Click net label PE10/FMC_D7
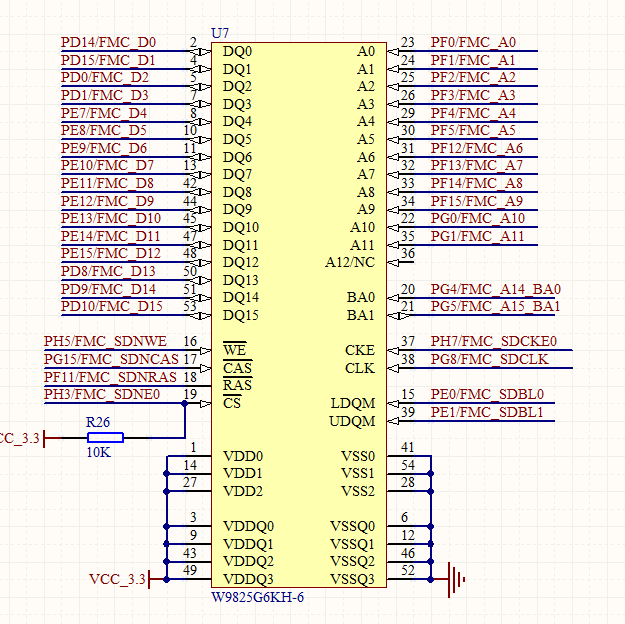 tap(108, 165)
